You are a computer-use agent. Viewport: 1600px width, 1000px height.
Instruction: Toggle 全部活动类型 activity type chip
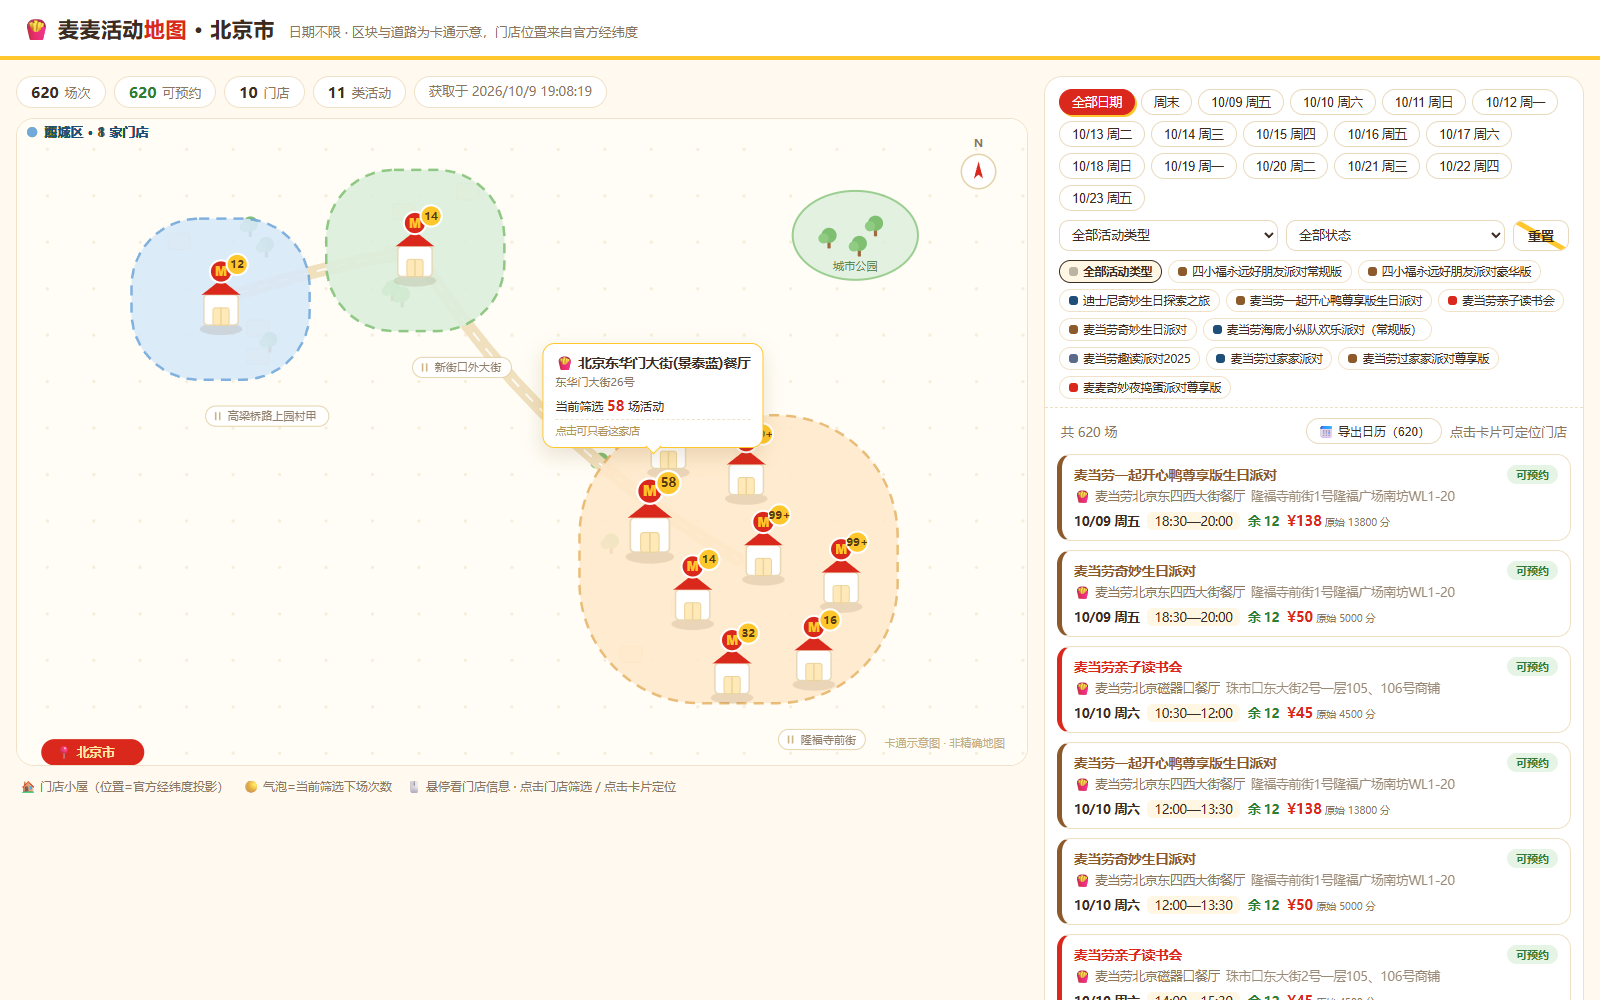point(1110,271)
